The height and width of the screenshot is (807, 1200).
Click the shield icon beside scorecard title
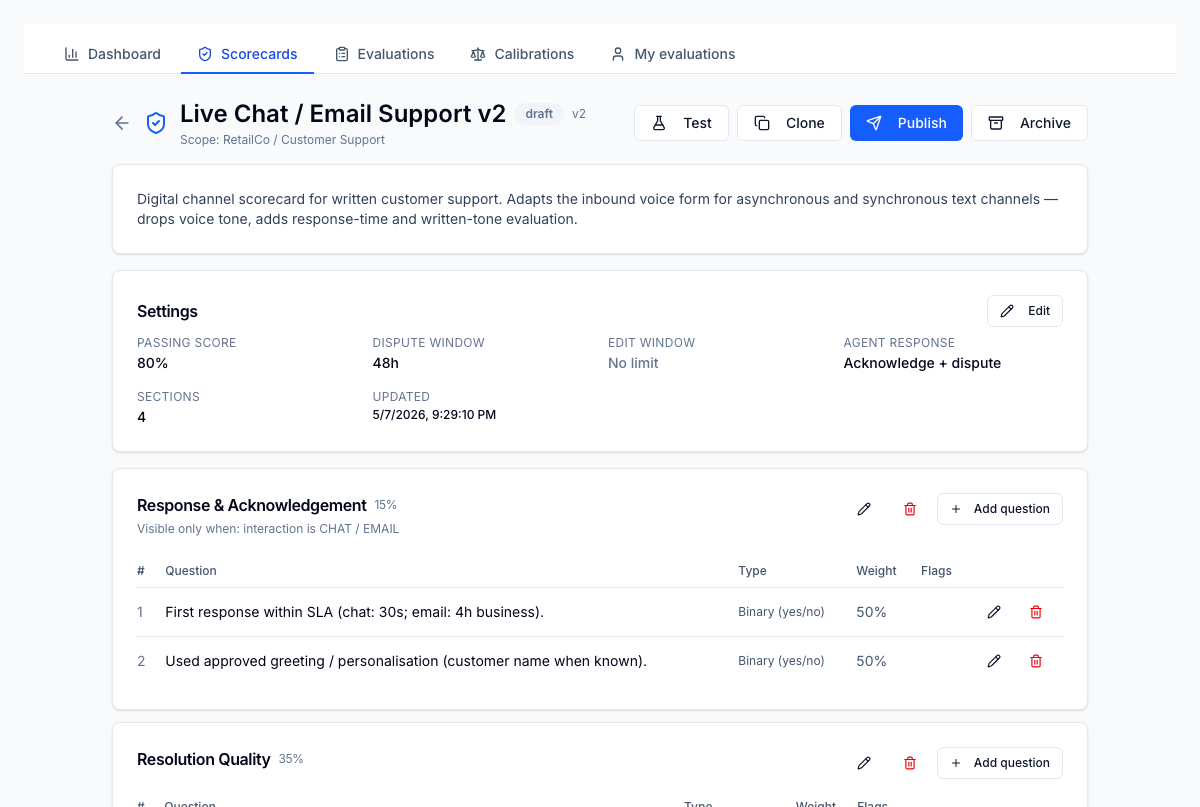tap(156, 123)
